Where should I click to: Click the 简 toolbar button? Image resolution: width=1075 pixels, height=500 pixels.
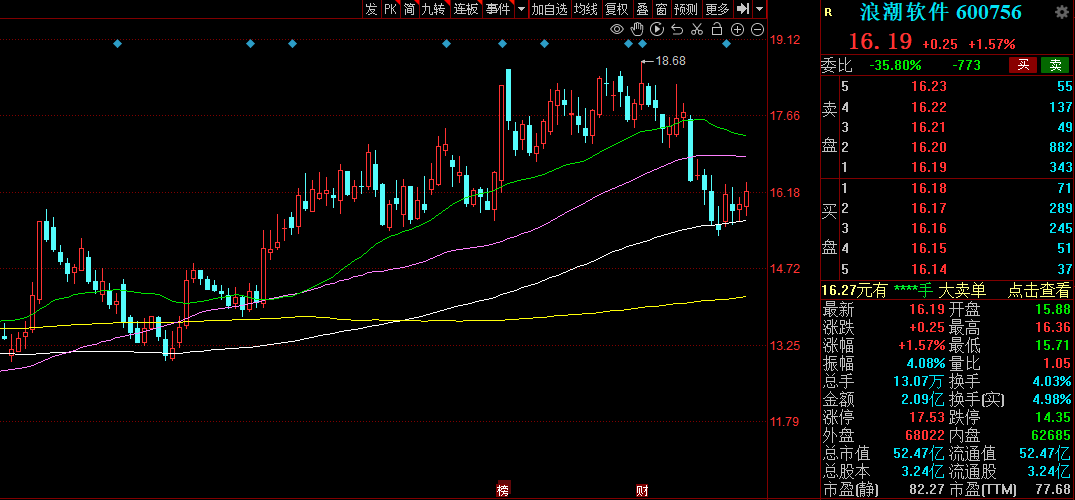click(x=409, y=9)
